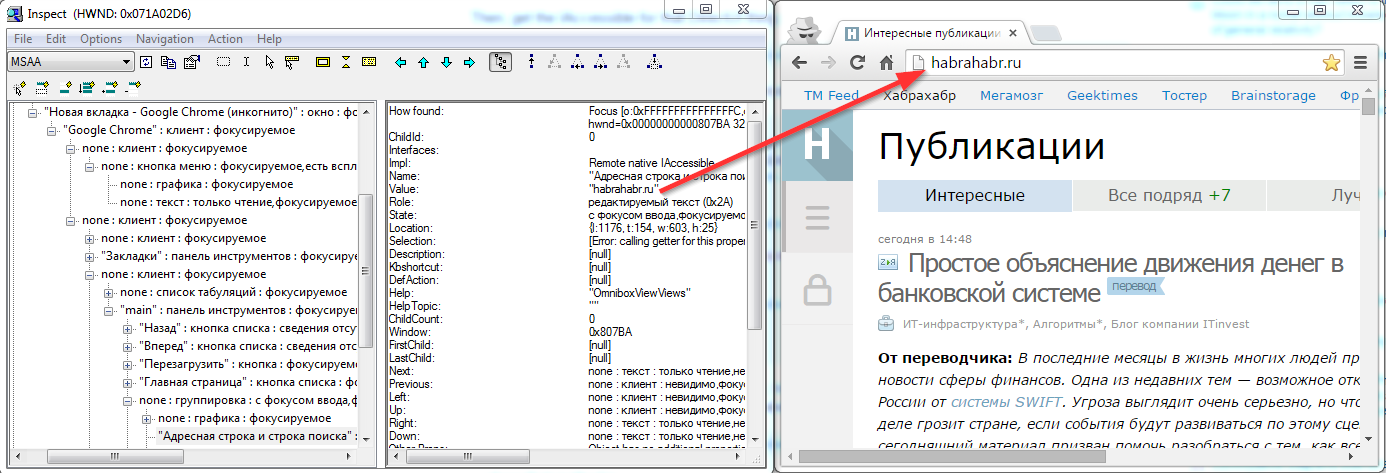Screen dimensions: 1386x473
Task: Expand the "Закладки" панель инструментов node
Action: point(90,256)
